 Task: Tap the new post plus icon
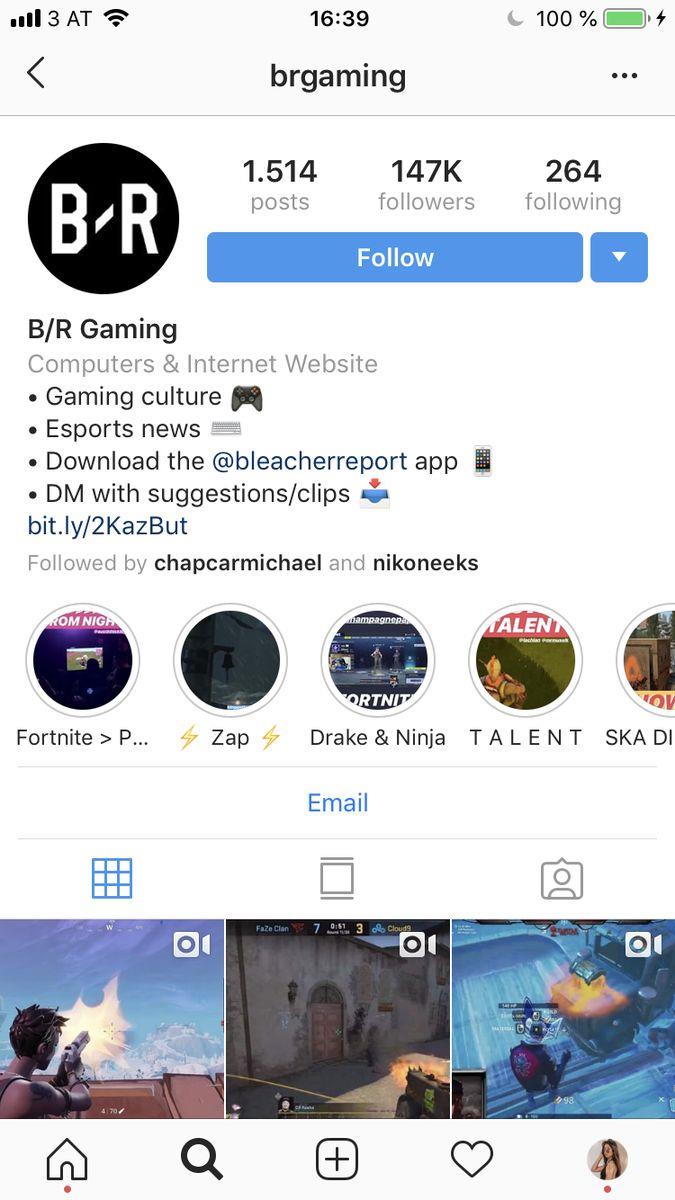(x=337, y=1160)
